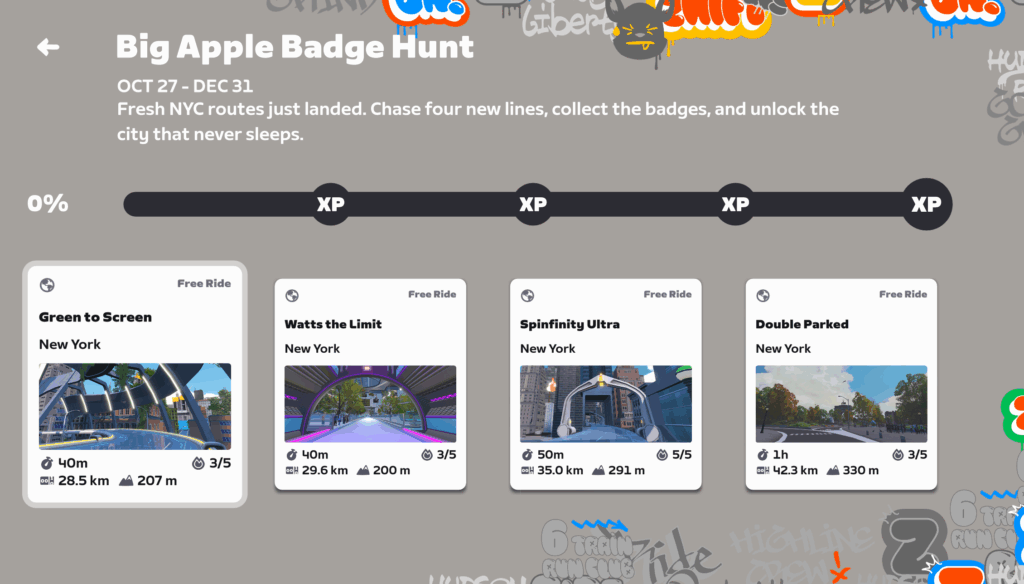This screenshot has height=584, width=1024.
Task: Click the globe icon on Green to Screen card
Action: pyautogui.click(x=47, y=285)
